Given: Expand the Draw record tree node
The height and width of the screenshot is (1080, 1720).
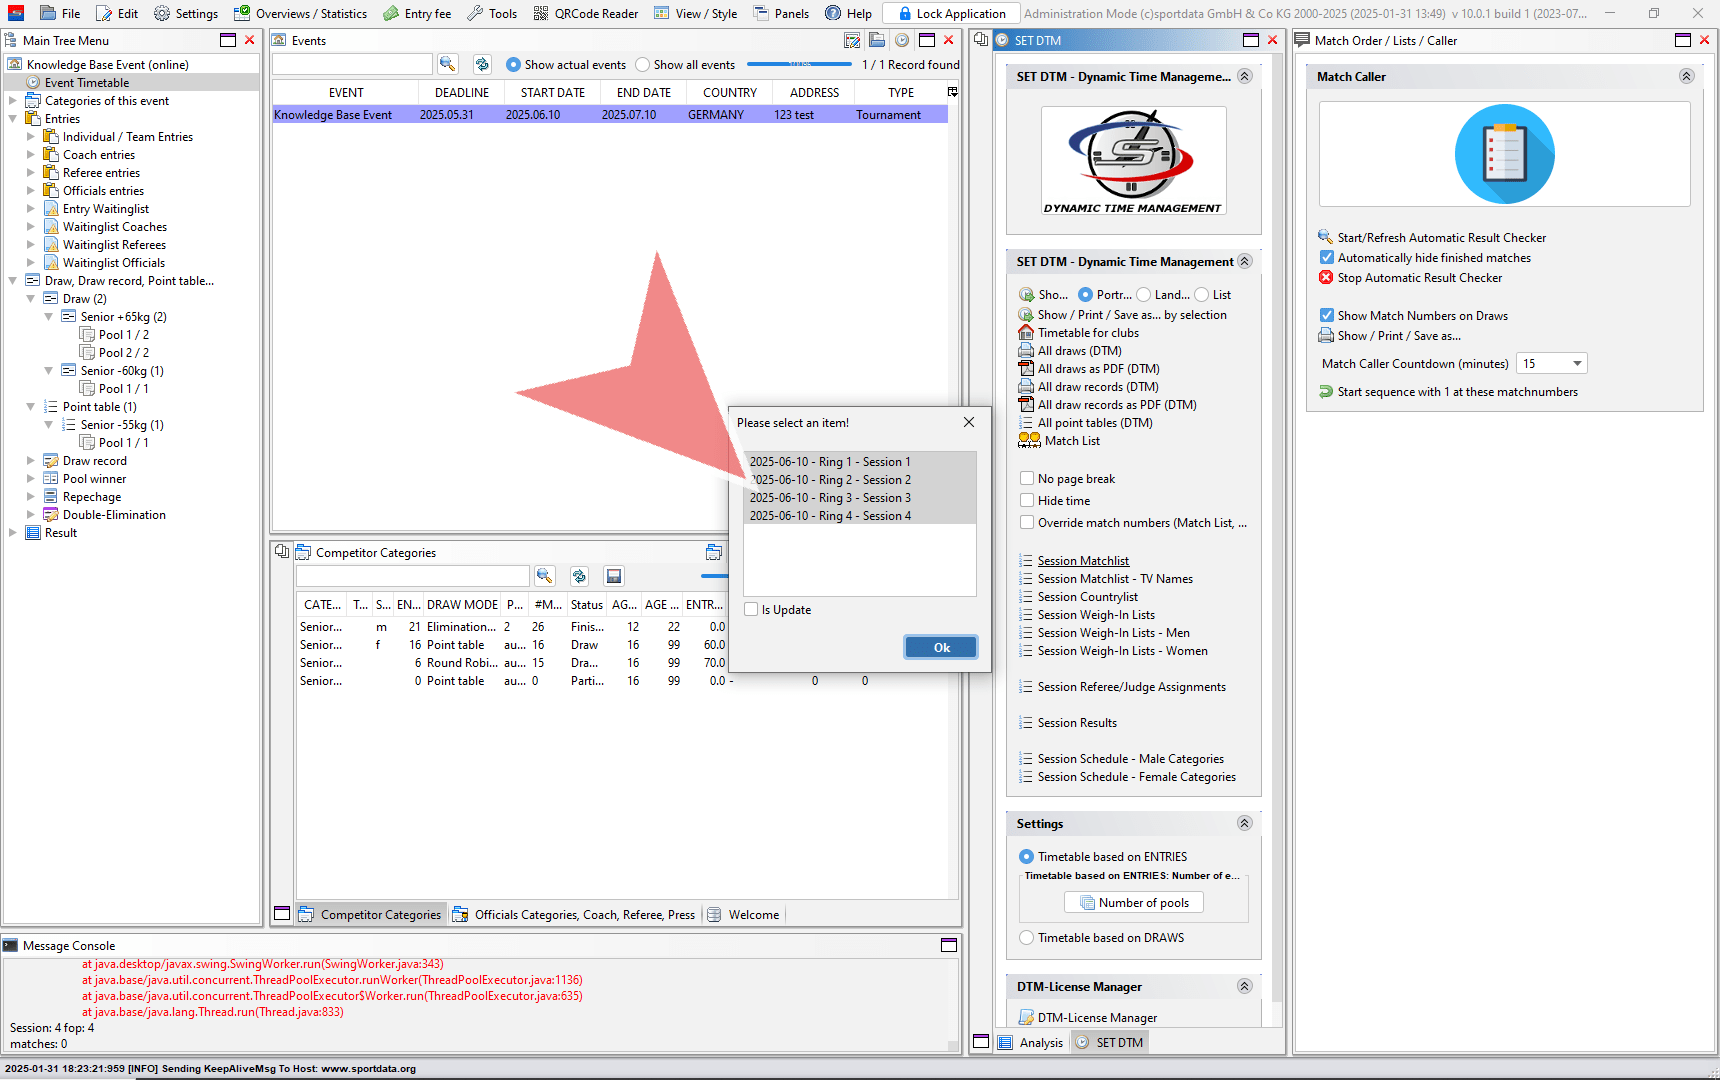Looking at the screenshot, I should (31, 461).
